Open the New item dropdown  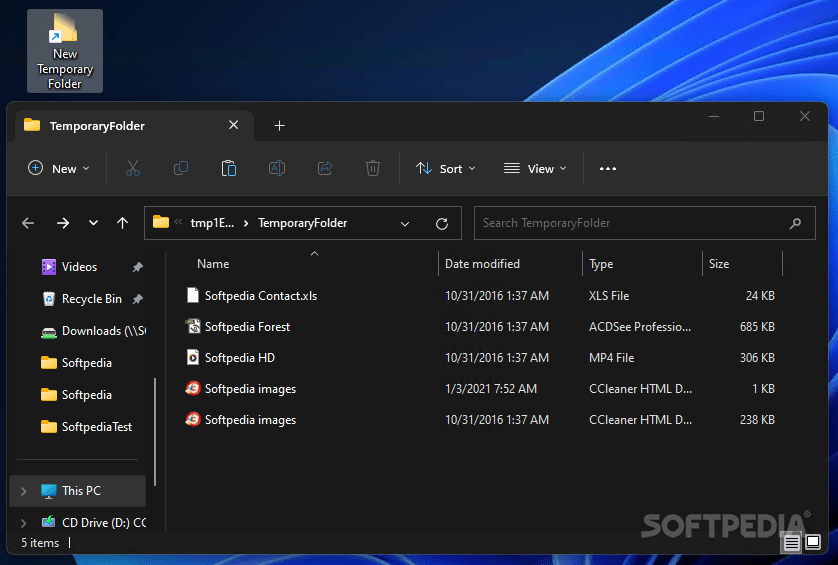58,168
